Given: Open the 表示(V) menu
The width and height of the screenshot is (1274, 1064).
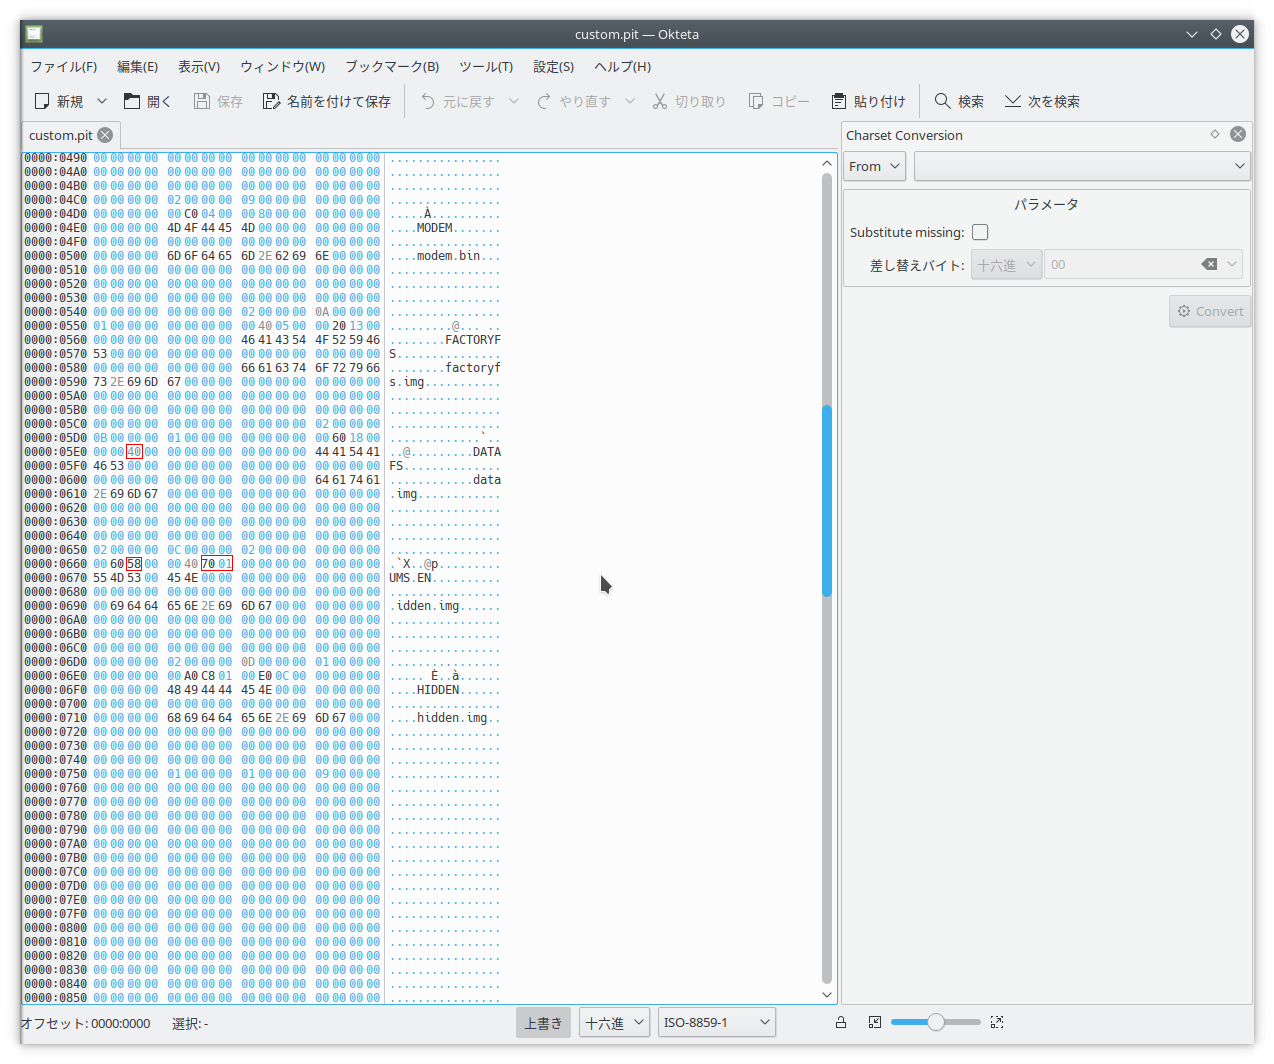Looking at the screenshot, I should [x=199, y=66].
